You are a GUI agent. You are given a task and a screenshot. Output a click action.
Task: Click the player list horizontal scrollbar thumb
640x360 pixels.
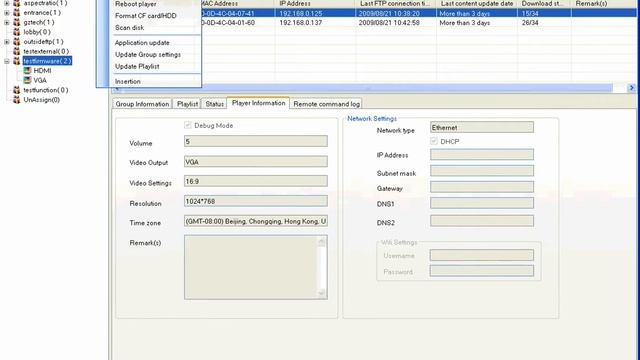(367, 88)
